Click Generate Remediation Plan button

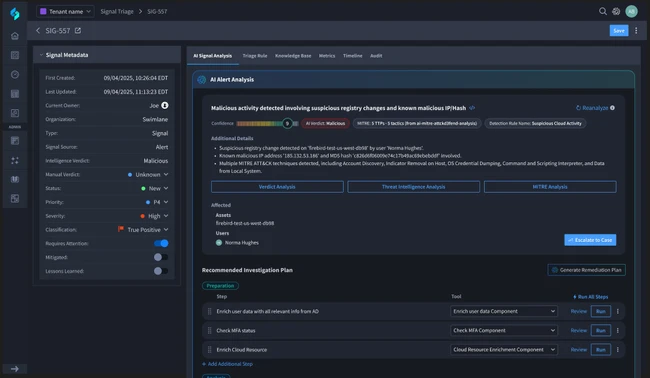[587, 270]
